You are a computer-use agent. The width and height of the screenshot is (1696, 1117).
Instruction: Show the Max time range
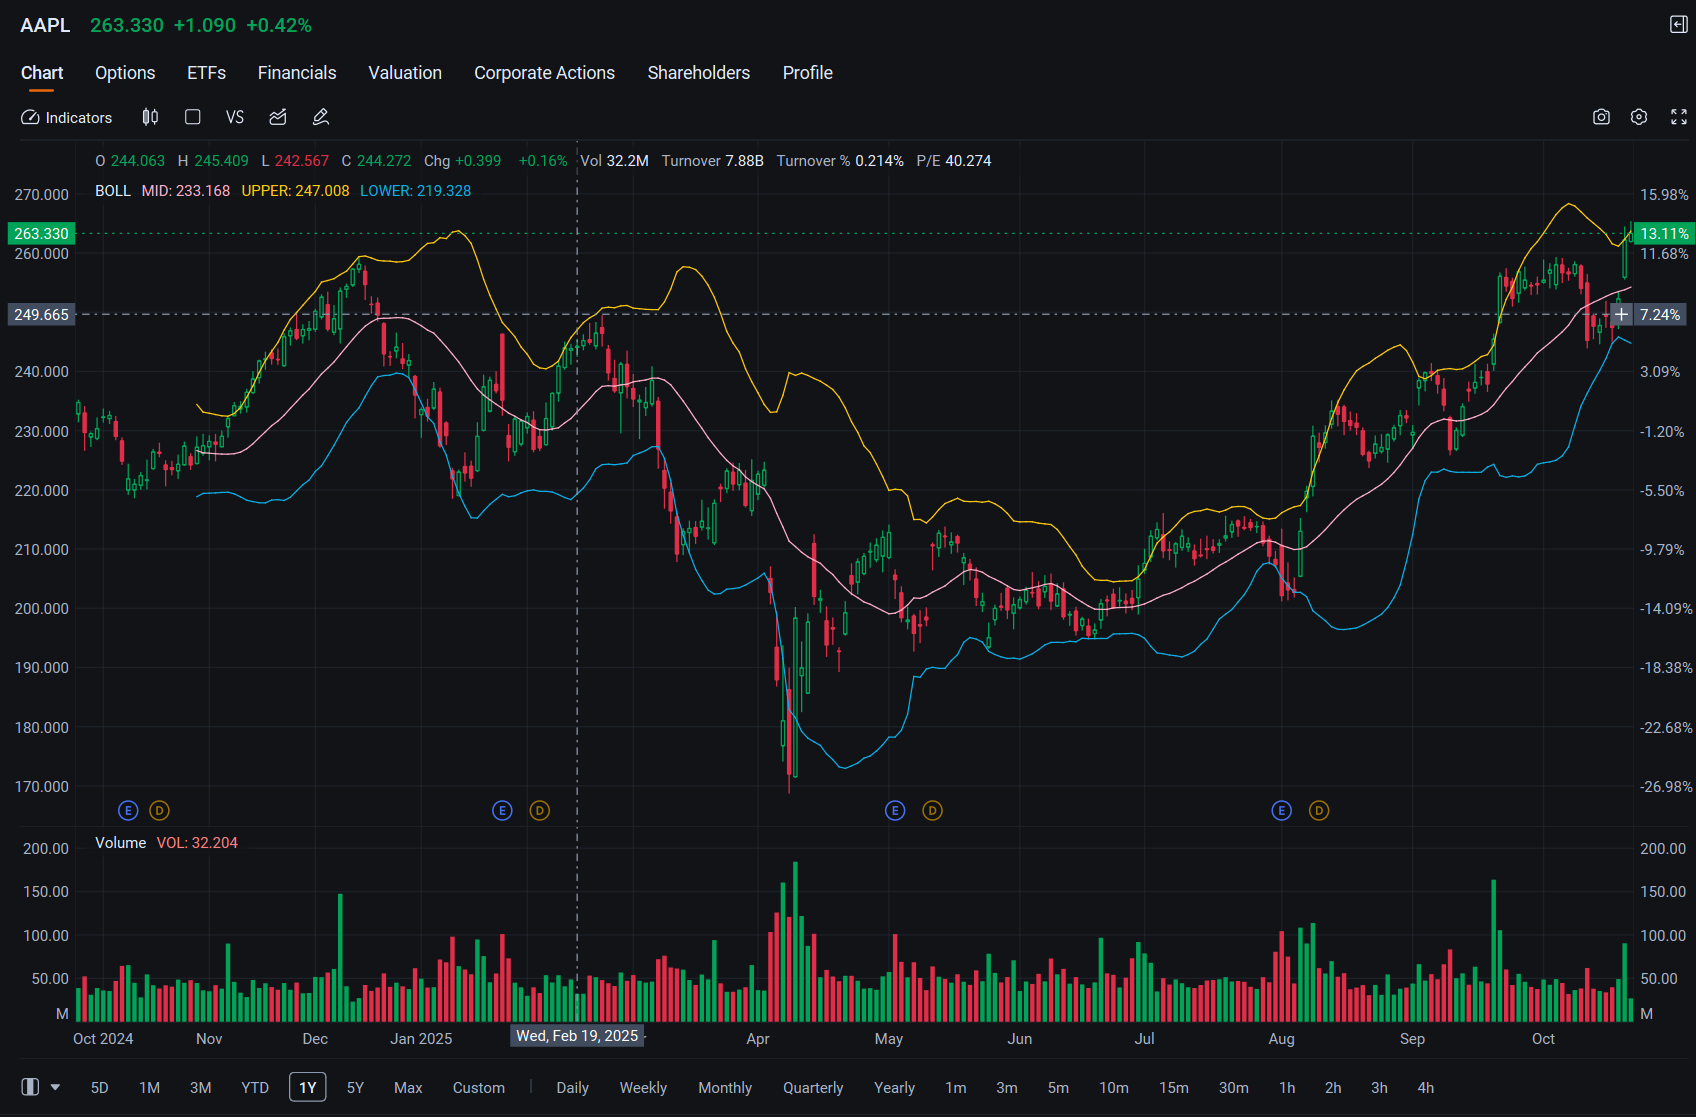click(408, 1088)
